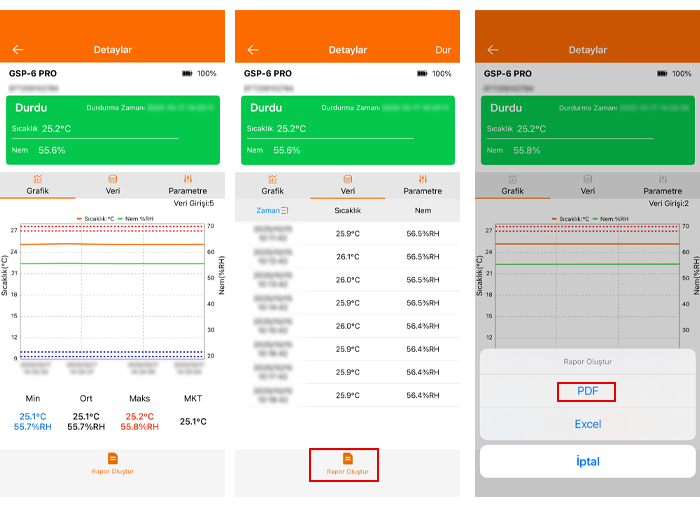Image resolution: width=700 pixels, height=506 pixels.
Task: Tap the back arrow in the middle screen
Action: click(x=253, y=50)
